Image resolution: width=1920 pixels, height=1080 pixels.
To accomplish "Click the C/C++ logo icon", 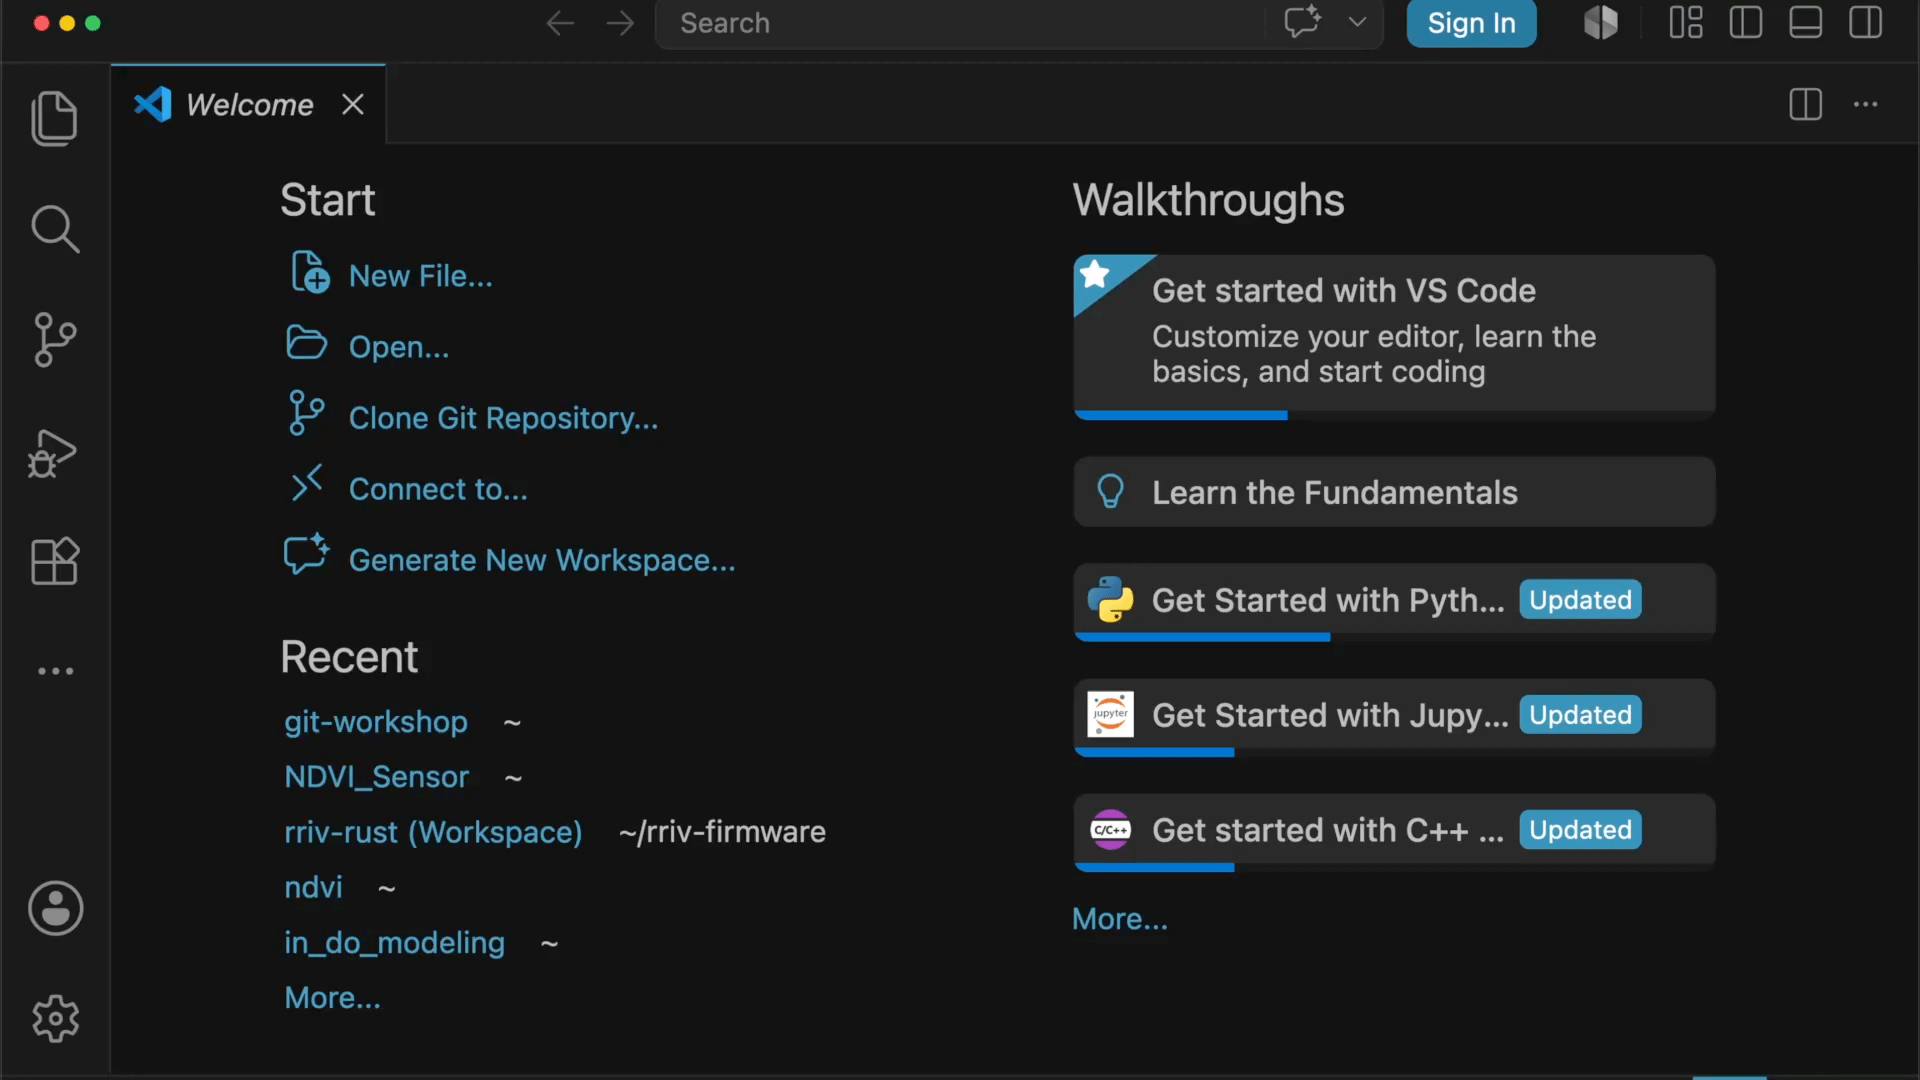I will coord(1110,830).
